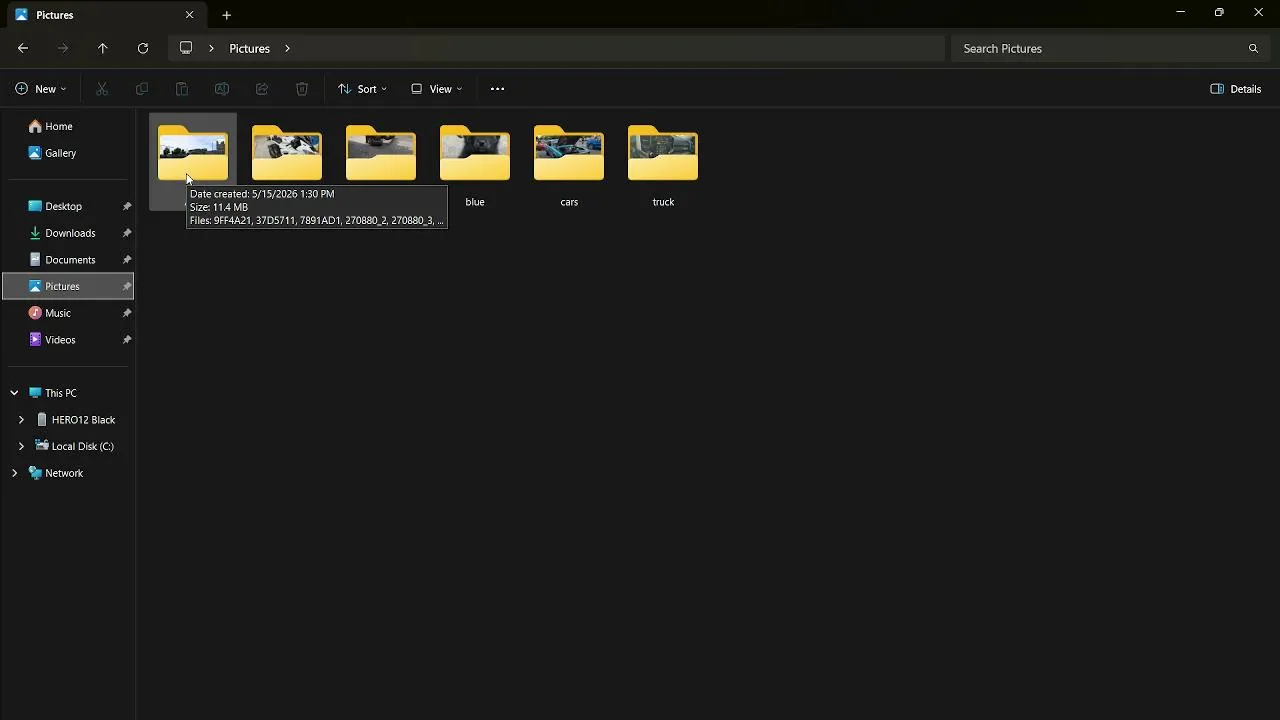This screenshot has width=1280, height=720.
Task: Minimize the File Explorer window
Action: [1181, 12]
